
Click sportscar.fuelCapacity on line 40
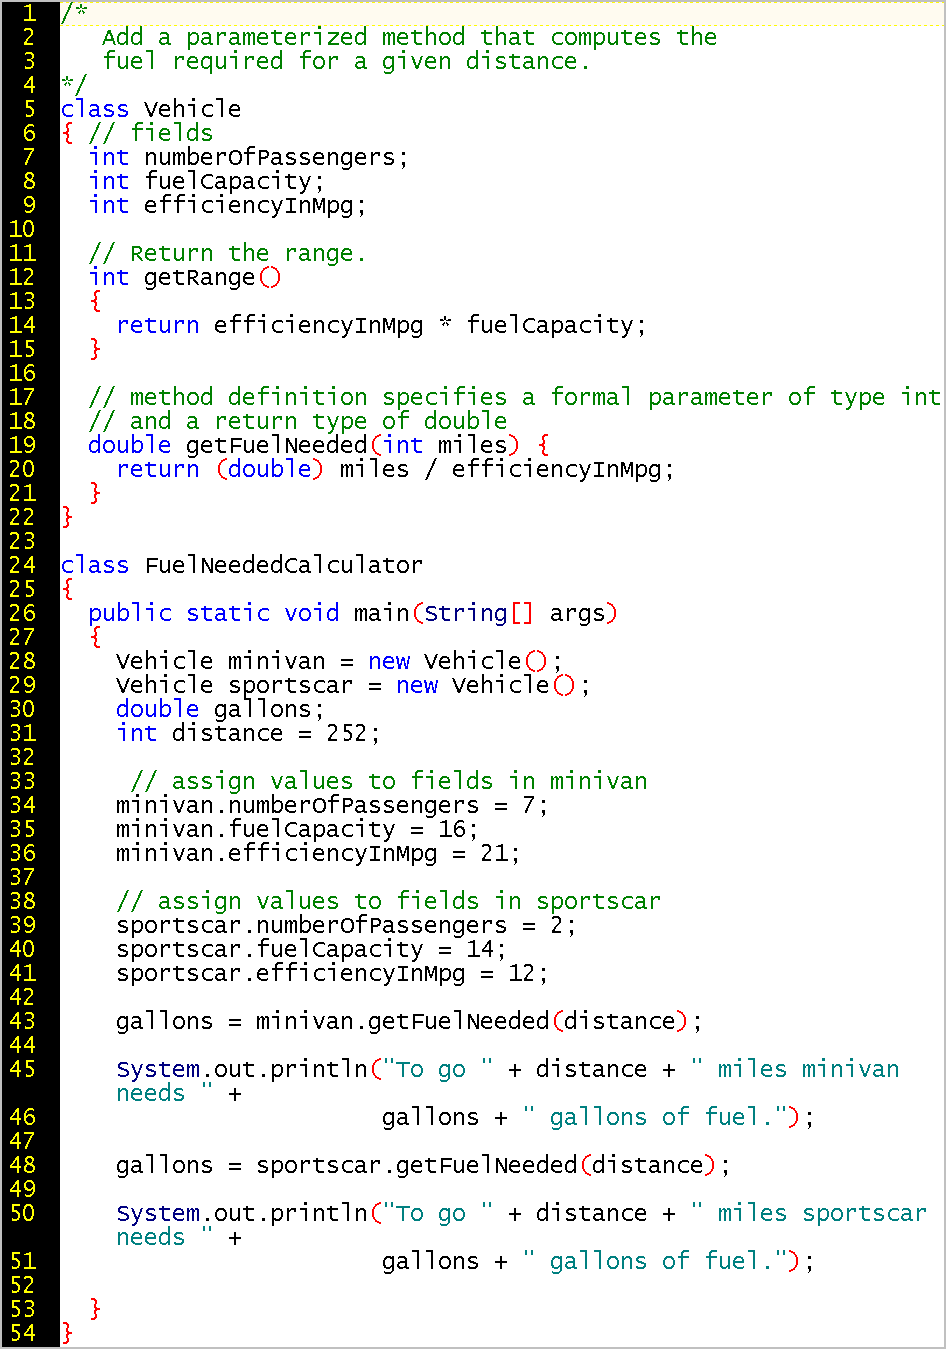270,949
